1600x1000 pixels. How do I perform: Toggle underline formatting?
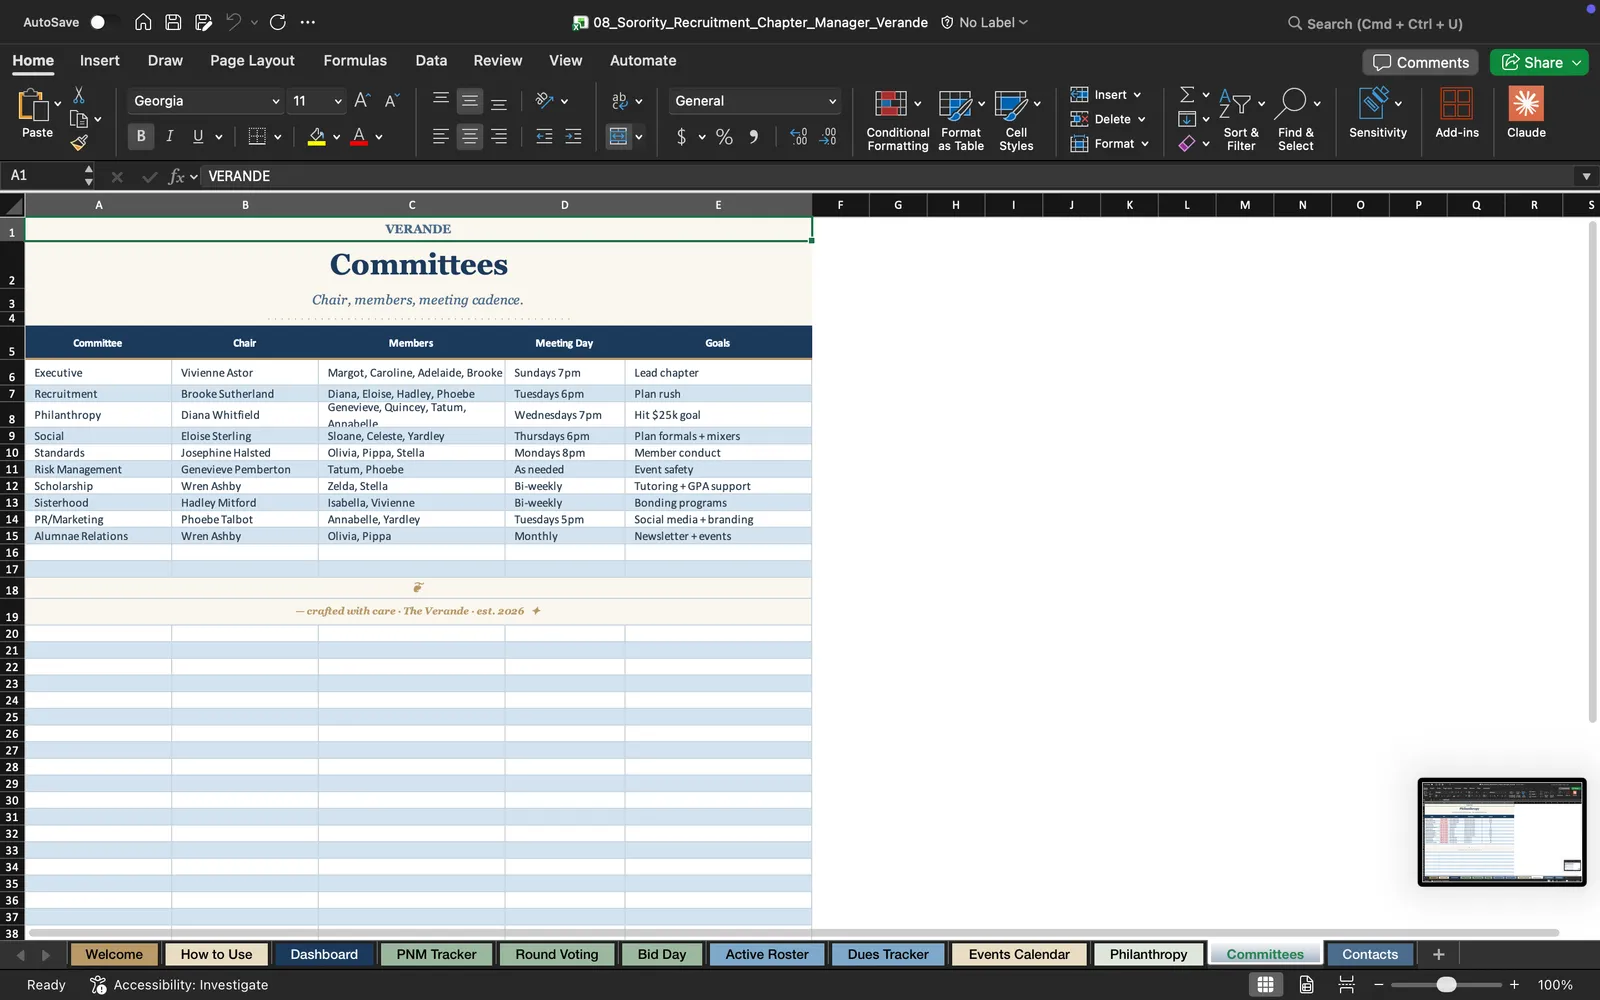pyautogui.click(x=198, y=136)
